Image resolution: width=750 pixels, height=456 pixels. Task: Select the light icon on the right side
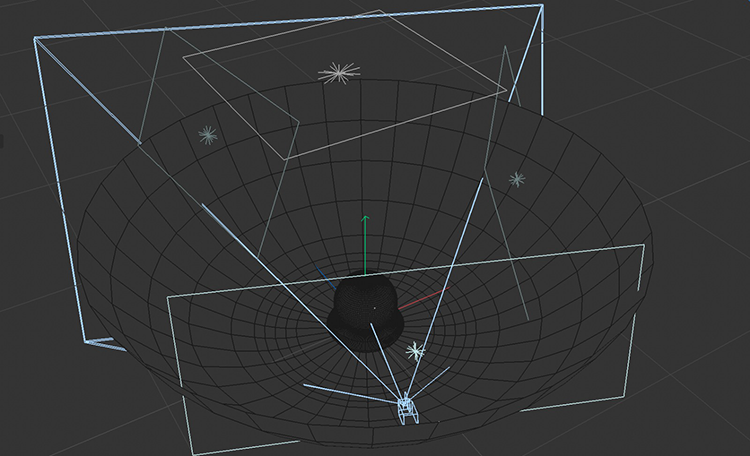[x=516, y=179]
